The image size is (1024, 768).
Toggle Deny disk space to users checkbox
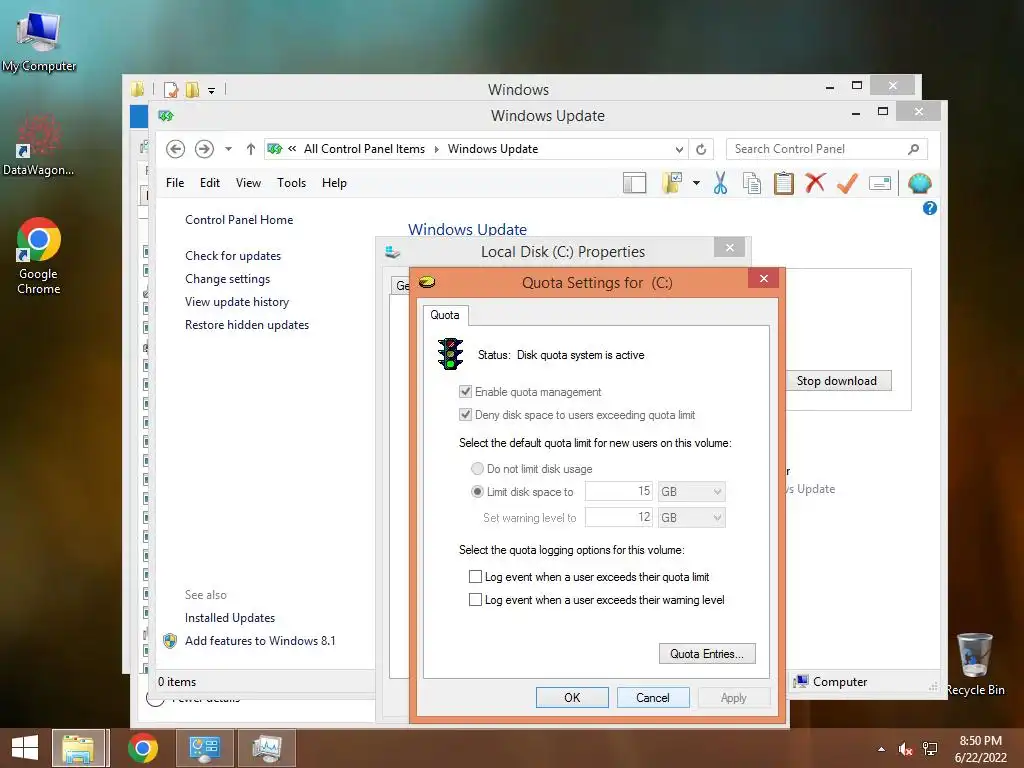tap(466, 415)
